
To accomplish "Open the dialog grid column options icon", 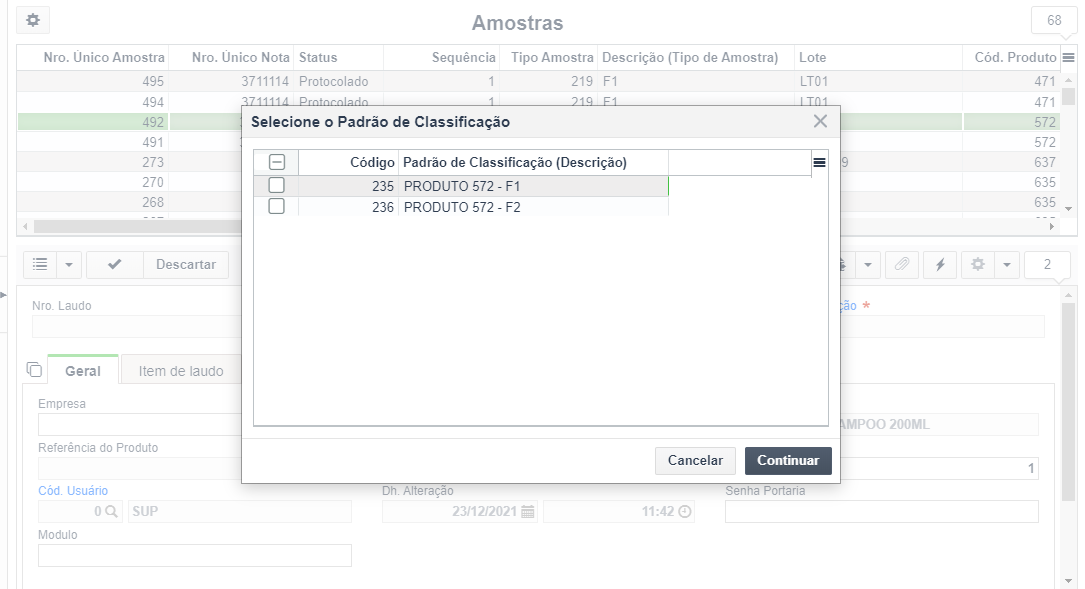I will (819, 163).
